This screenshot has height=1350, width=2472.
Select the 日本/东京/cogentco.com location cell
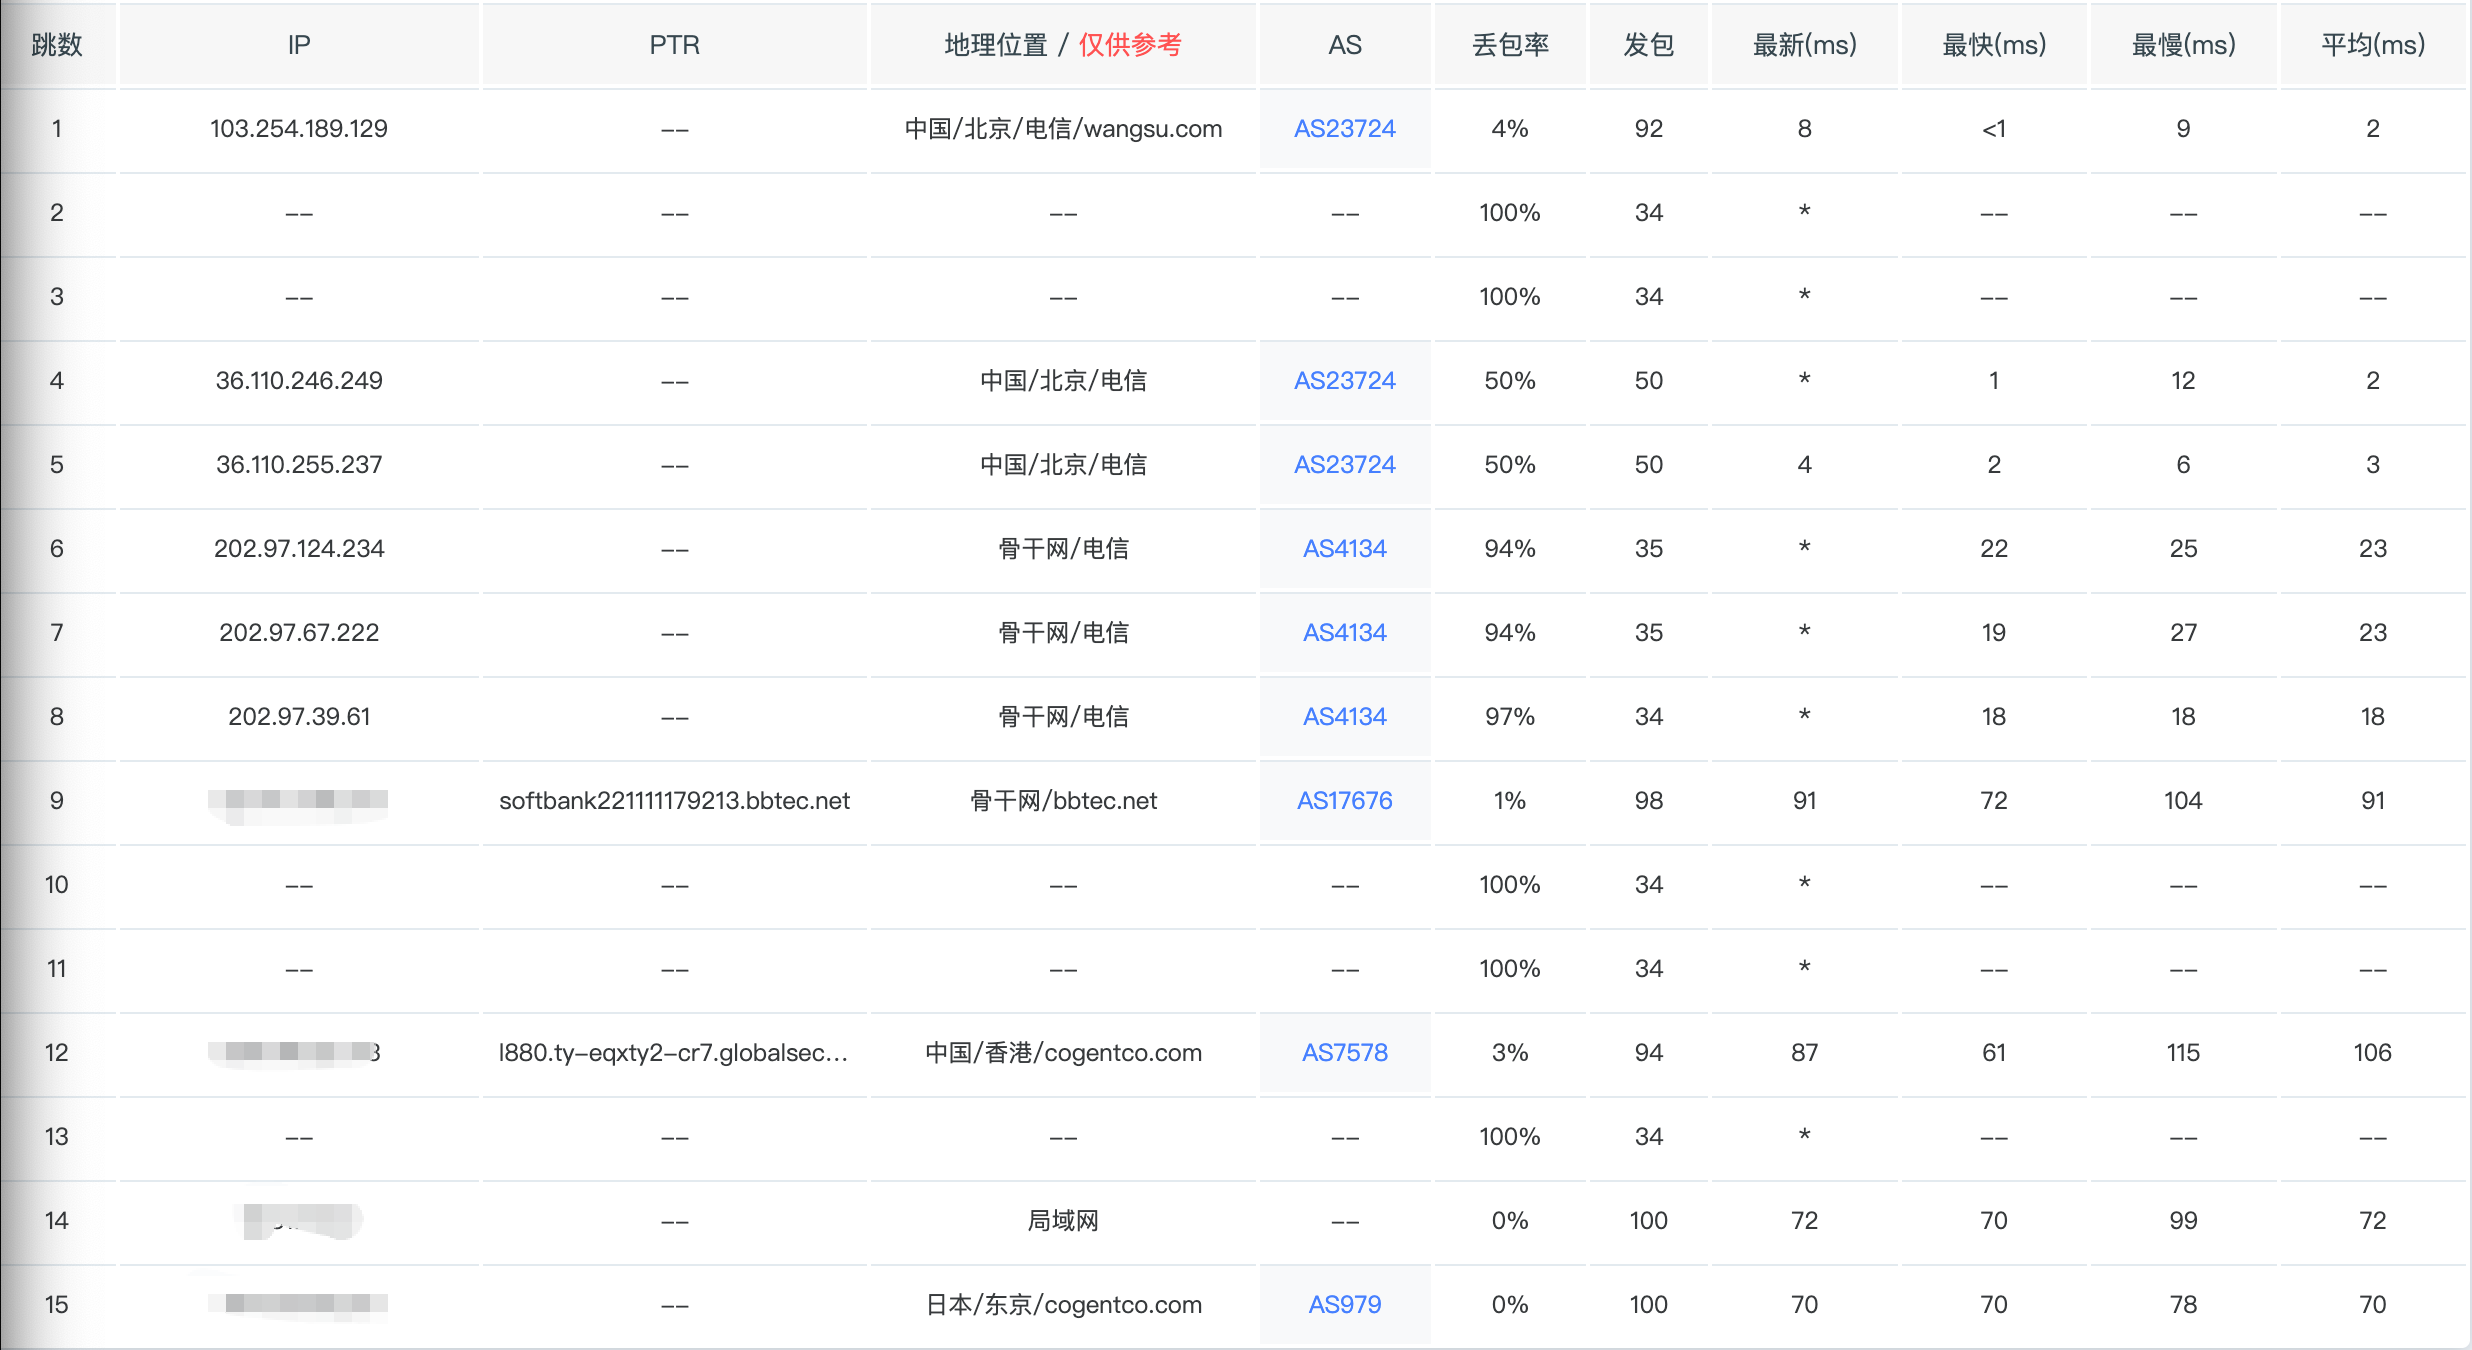1063,1305
